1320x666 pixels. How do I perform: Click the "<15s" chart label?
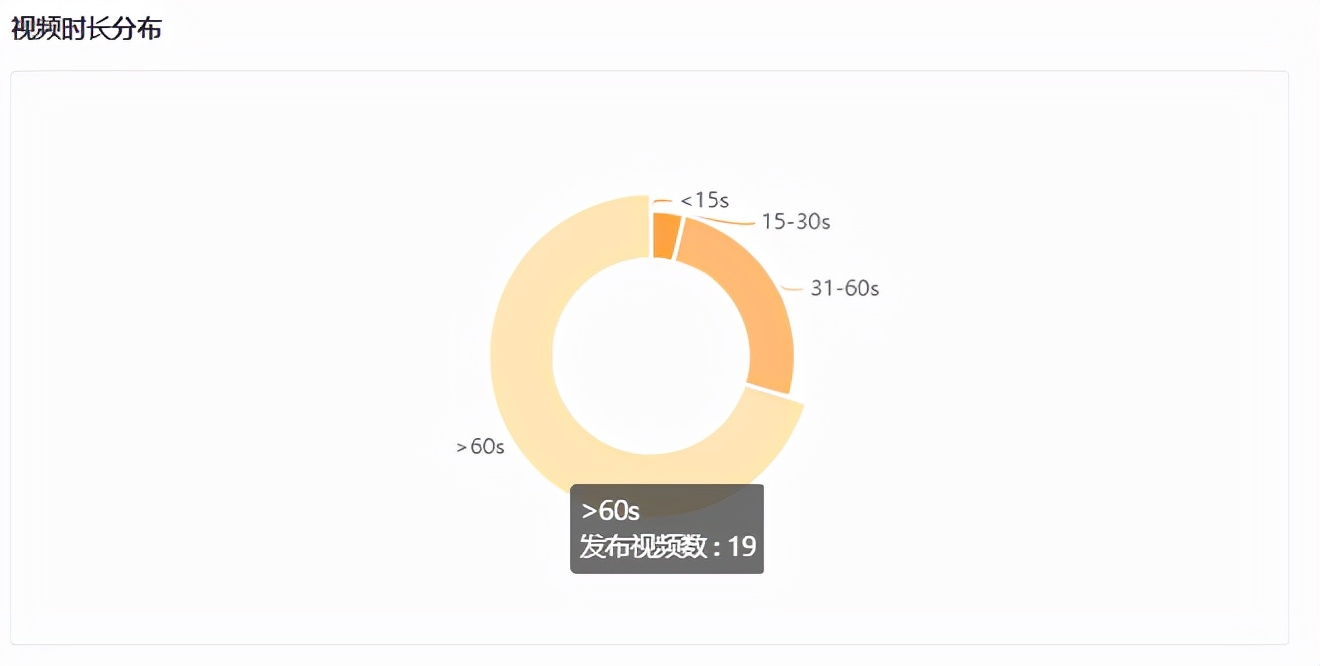[x=705, y=200]
